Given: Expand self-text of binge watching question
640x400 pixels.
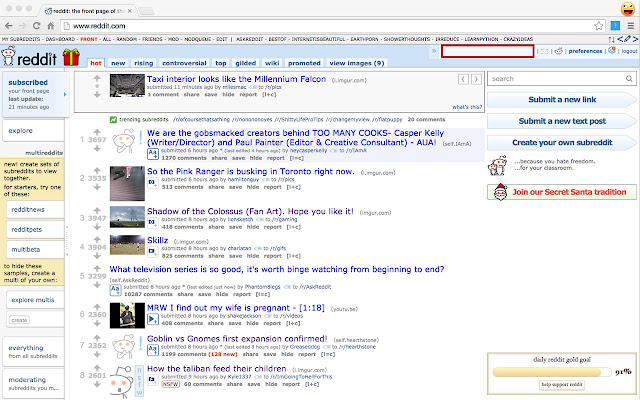Looking at the screenshot, I should [115, 290].
